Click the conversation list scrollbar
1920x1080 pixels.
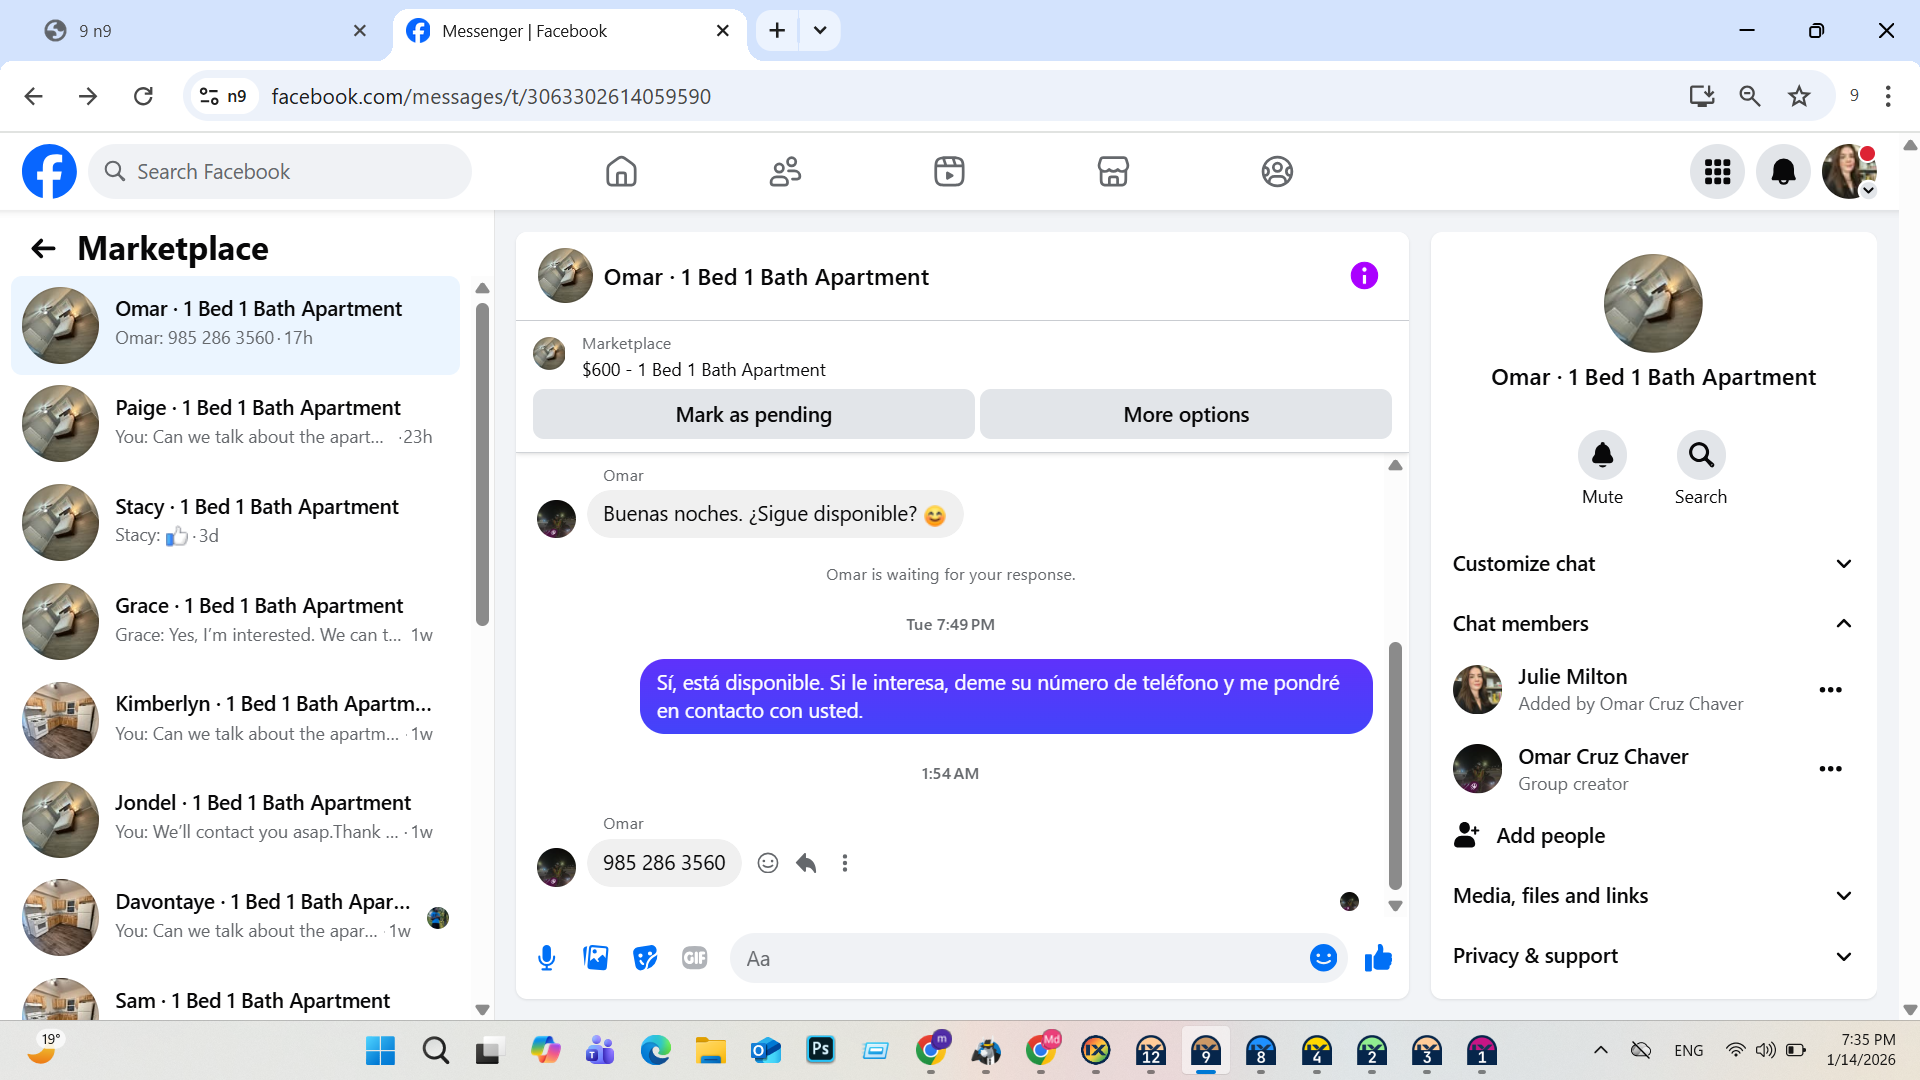pos(482,464)
